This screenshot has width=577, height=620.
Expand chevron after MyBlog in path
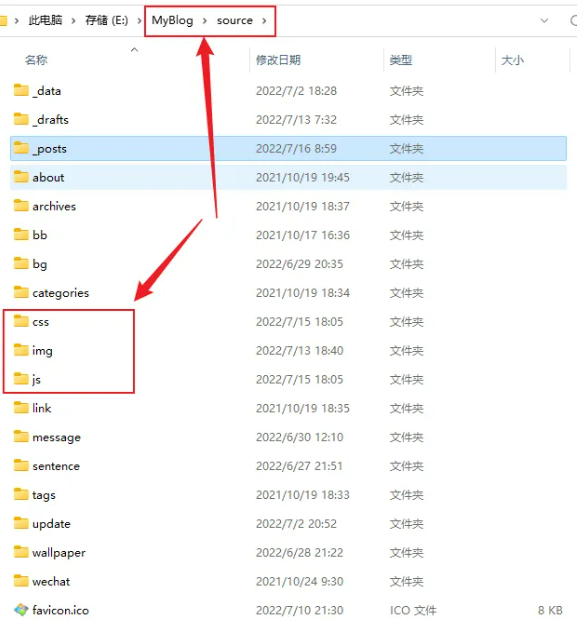coord(205,21)
